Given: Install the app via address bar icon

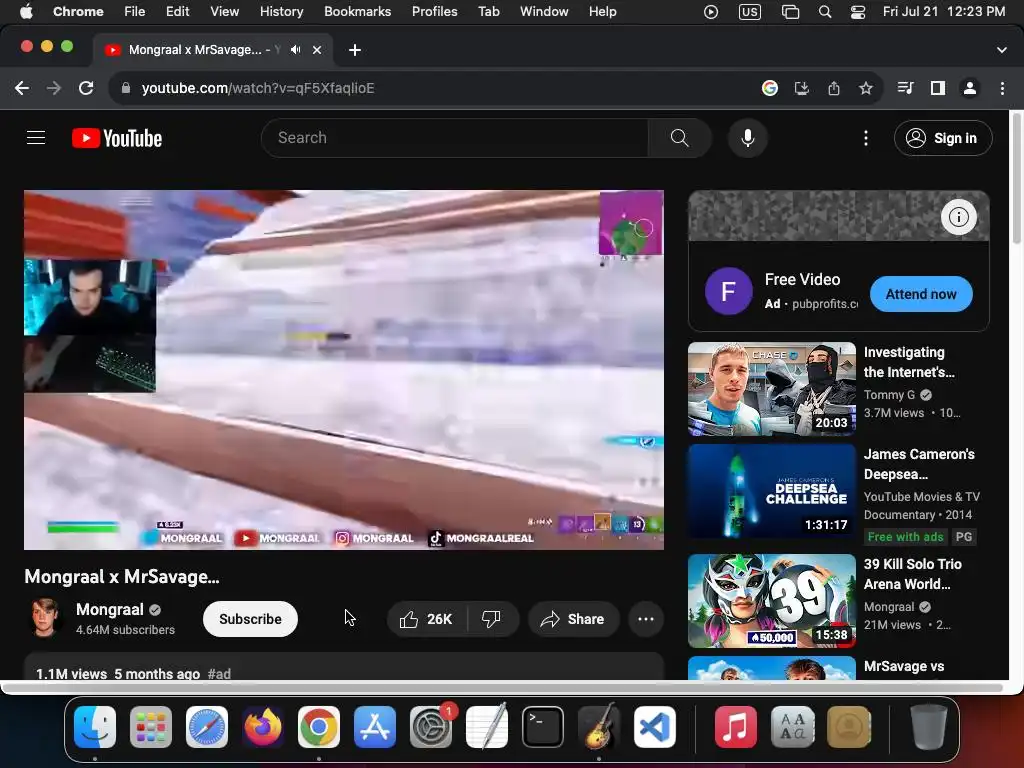Looking at the screenshot, I should click(x=802, y=88).
